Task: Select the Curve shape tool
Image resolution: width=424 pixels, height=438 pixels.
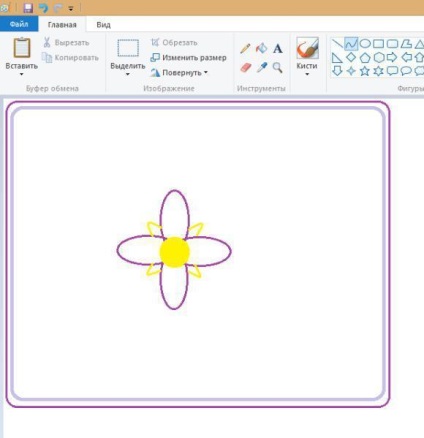Action: click(351, 44)
